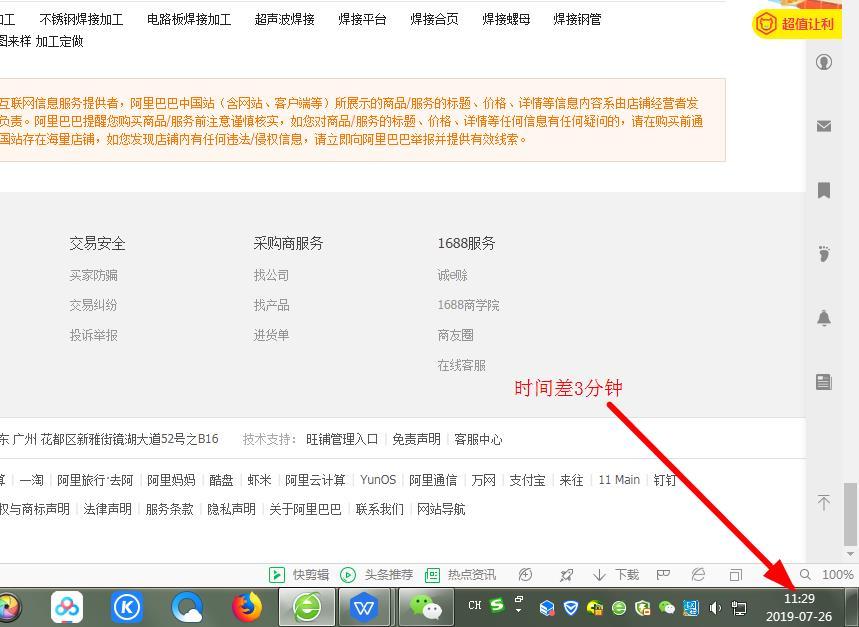Click the 交易纠纷 footer link

93,305
